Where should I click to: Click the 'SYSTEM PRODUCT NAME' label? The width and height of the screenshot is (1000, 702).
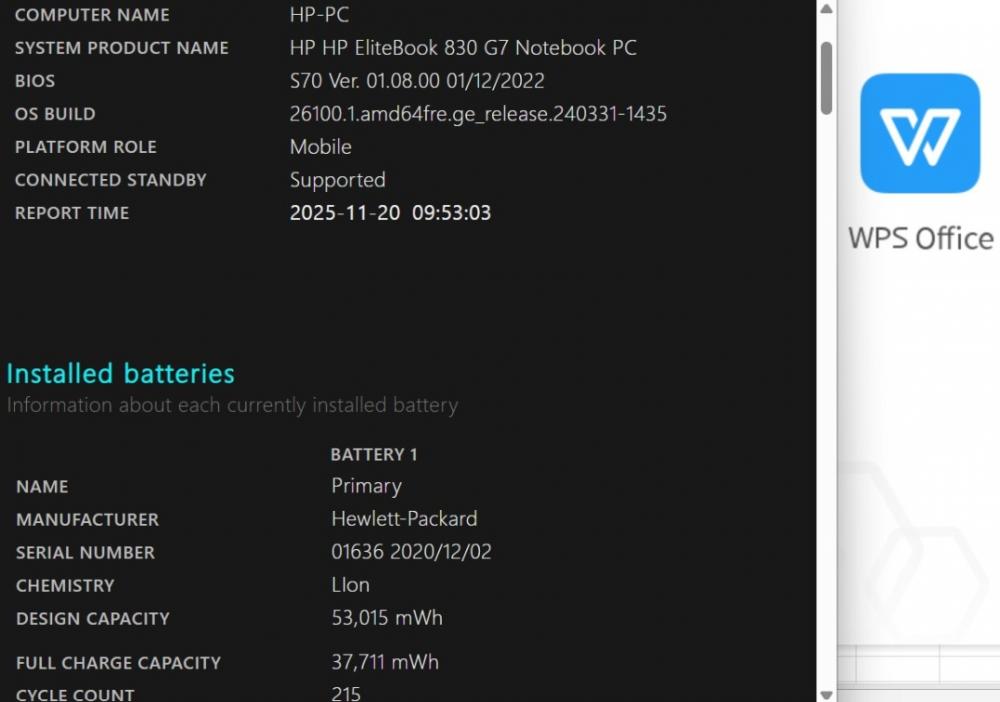(122, 48)
